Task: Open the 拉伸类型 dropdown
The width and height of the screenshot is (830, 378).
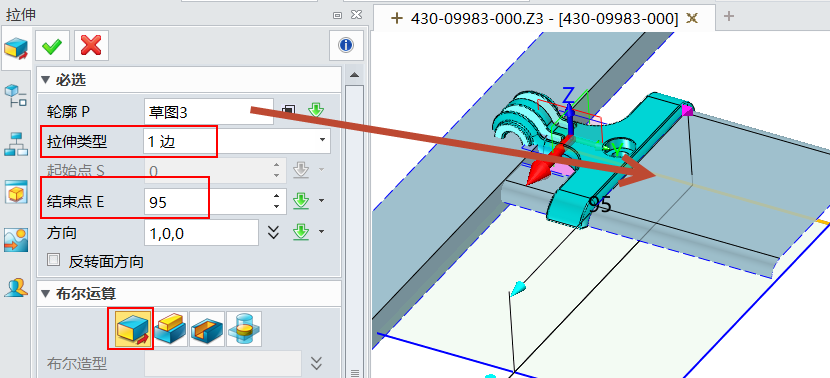Action: tap(237, 141)
